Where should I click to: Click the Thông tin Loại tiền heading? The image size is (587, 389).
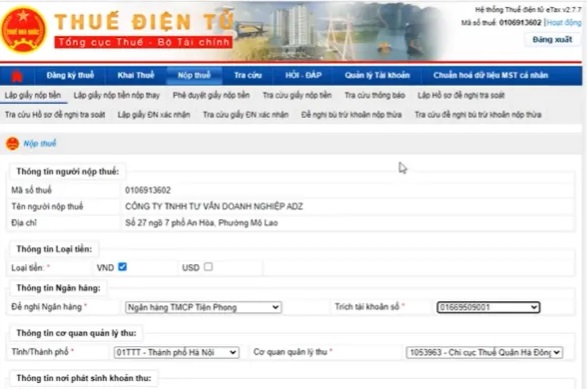[x=54, y=249]
